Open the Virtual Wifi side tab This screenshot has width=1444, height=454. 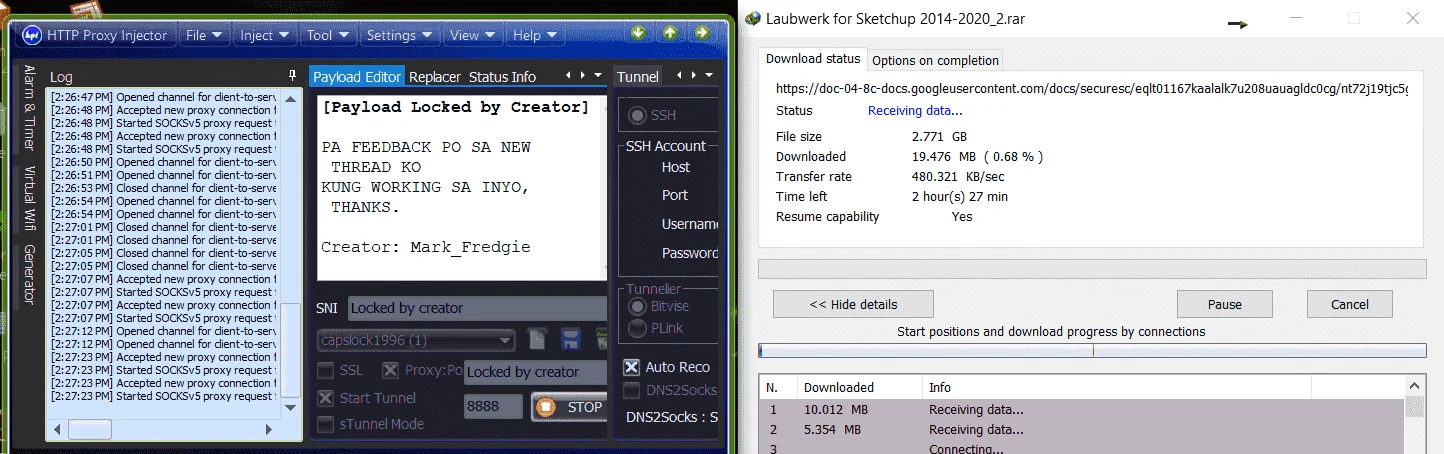pyautogui.click(x=29, y=198)
